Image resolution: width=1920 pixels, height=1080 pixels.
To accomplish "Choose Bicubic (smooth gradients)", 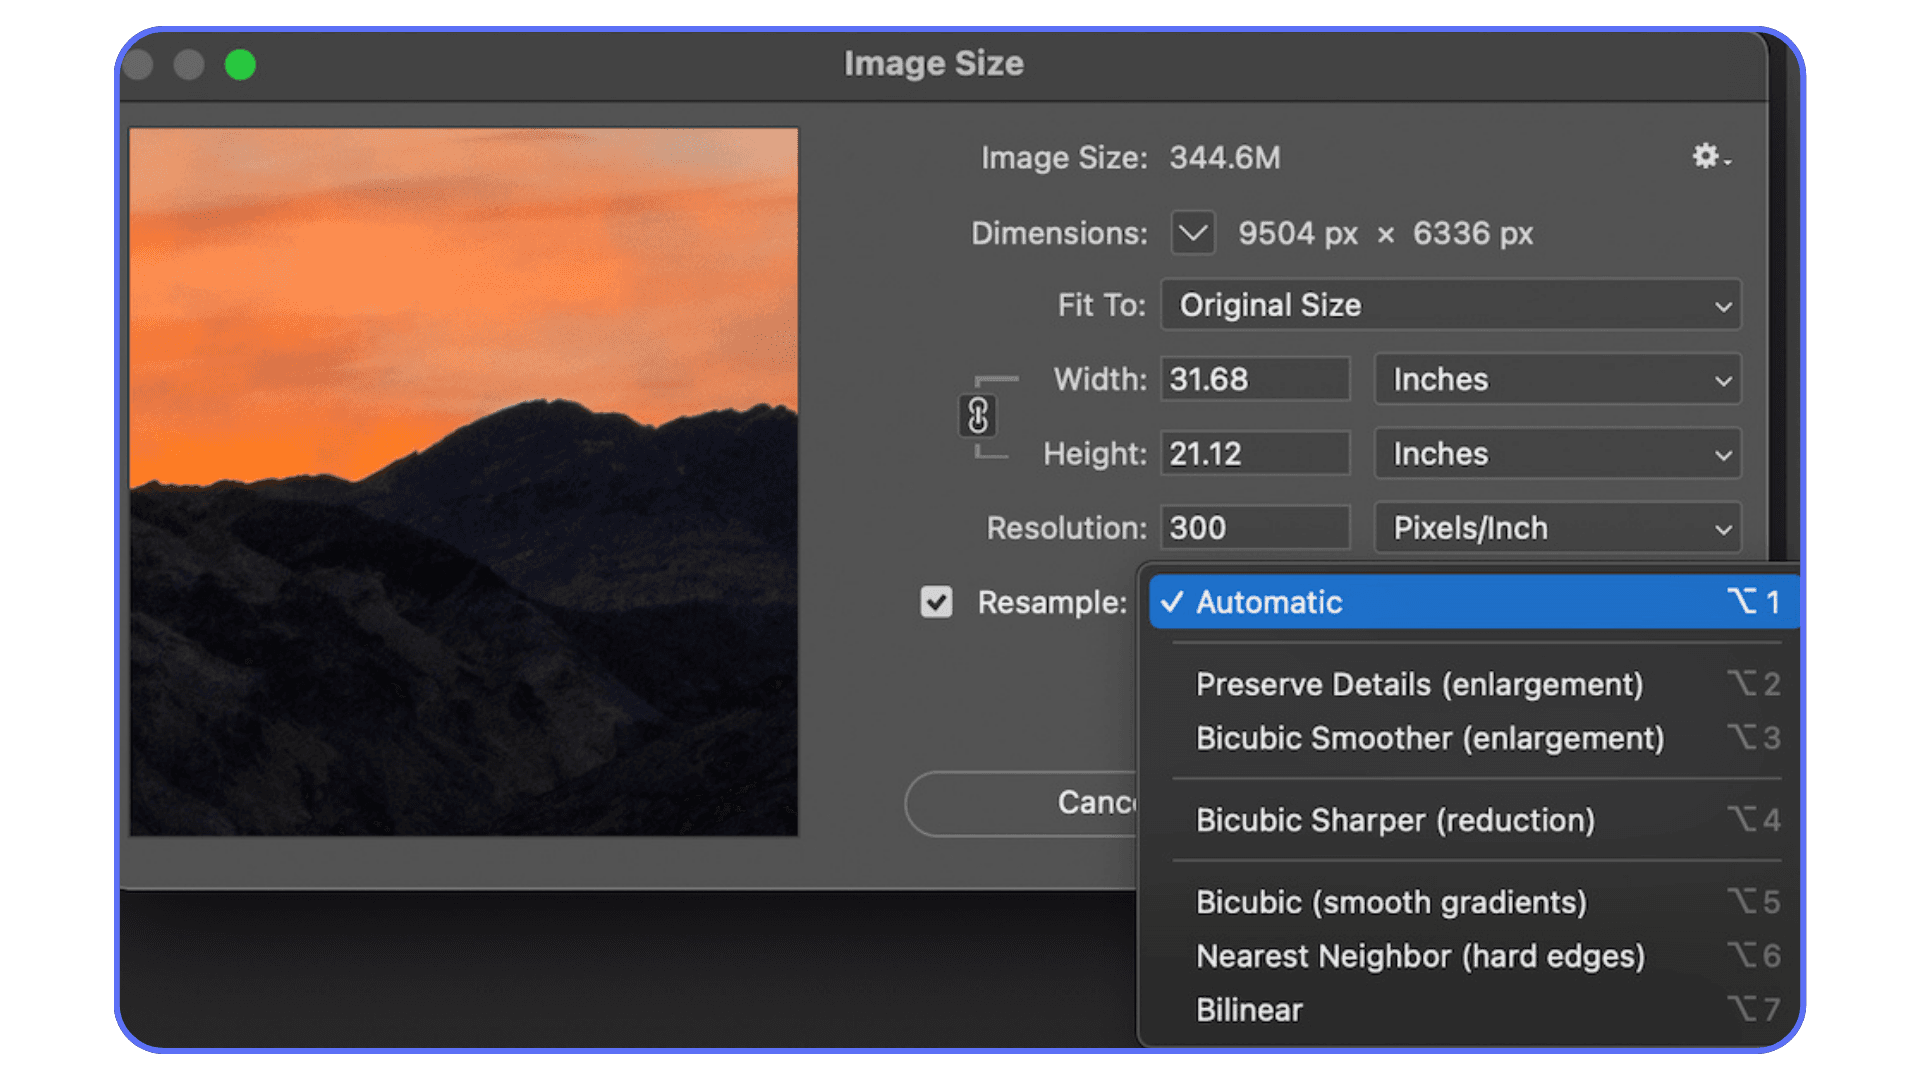I will coord(1473,902).
